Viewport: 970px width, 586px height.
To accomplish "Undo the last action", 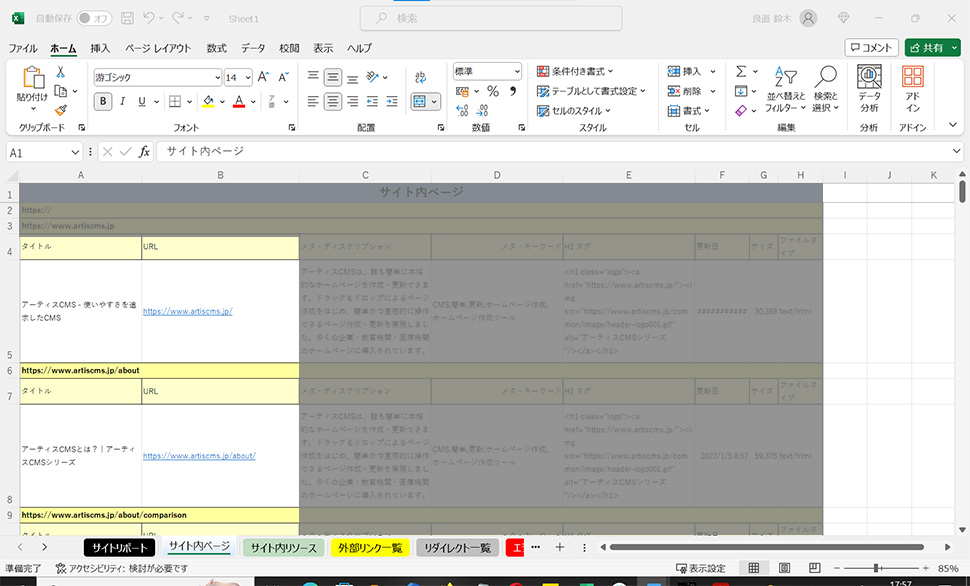I will pyautogui.click(x=148, y=19).
